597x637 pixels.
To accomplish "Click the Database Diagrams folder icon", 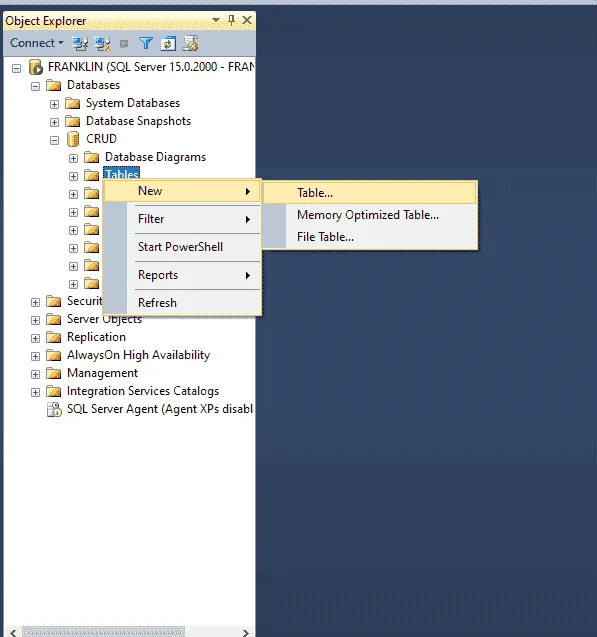I will click(x=91, y=157).
